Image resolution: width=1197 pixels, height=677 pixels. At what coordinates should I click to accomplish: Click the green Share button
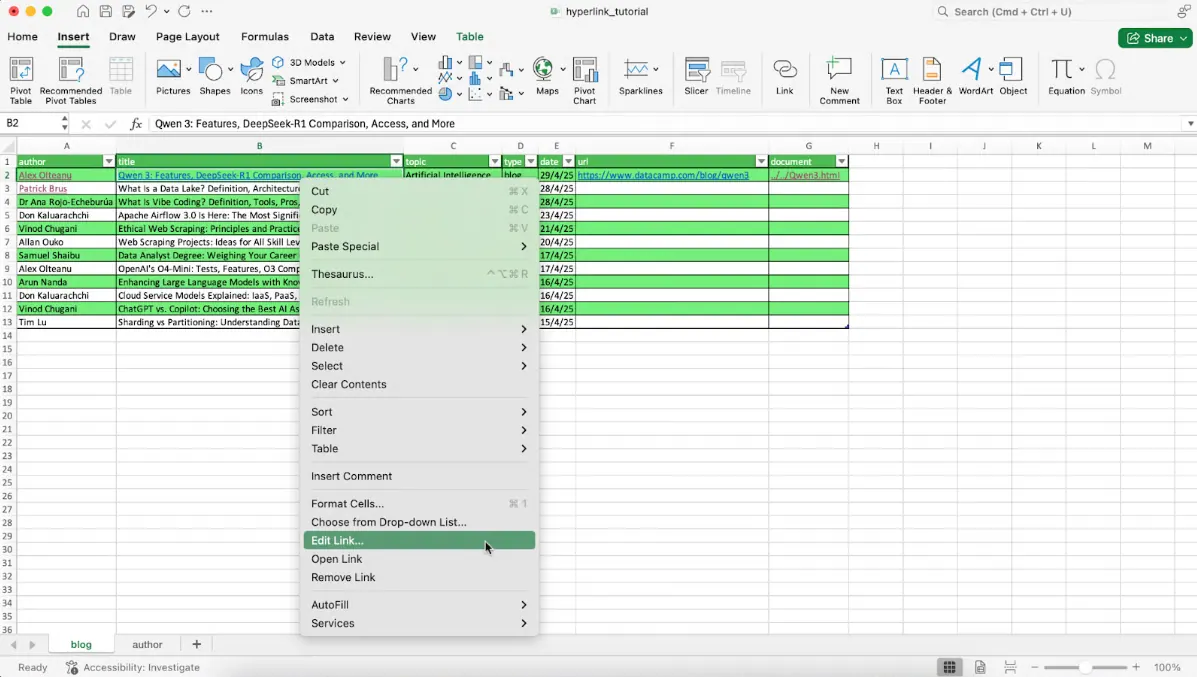[1155, 38]
